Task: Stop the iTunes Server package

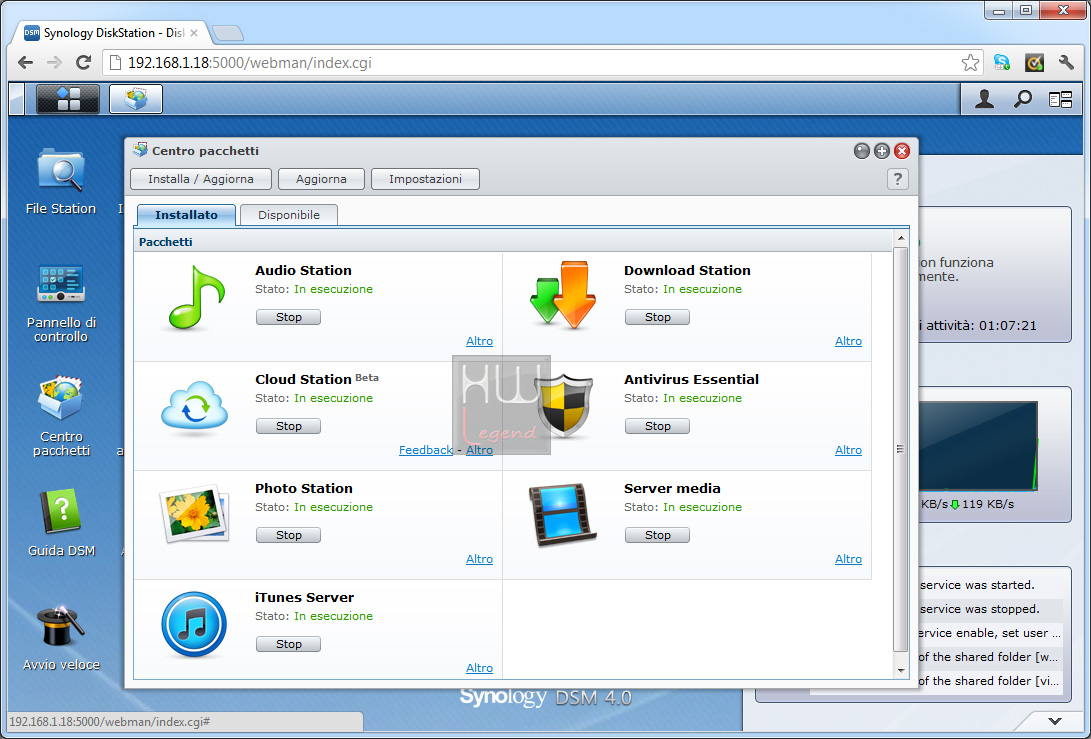Action: click(289, 644)
